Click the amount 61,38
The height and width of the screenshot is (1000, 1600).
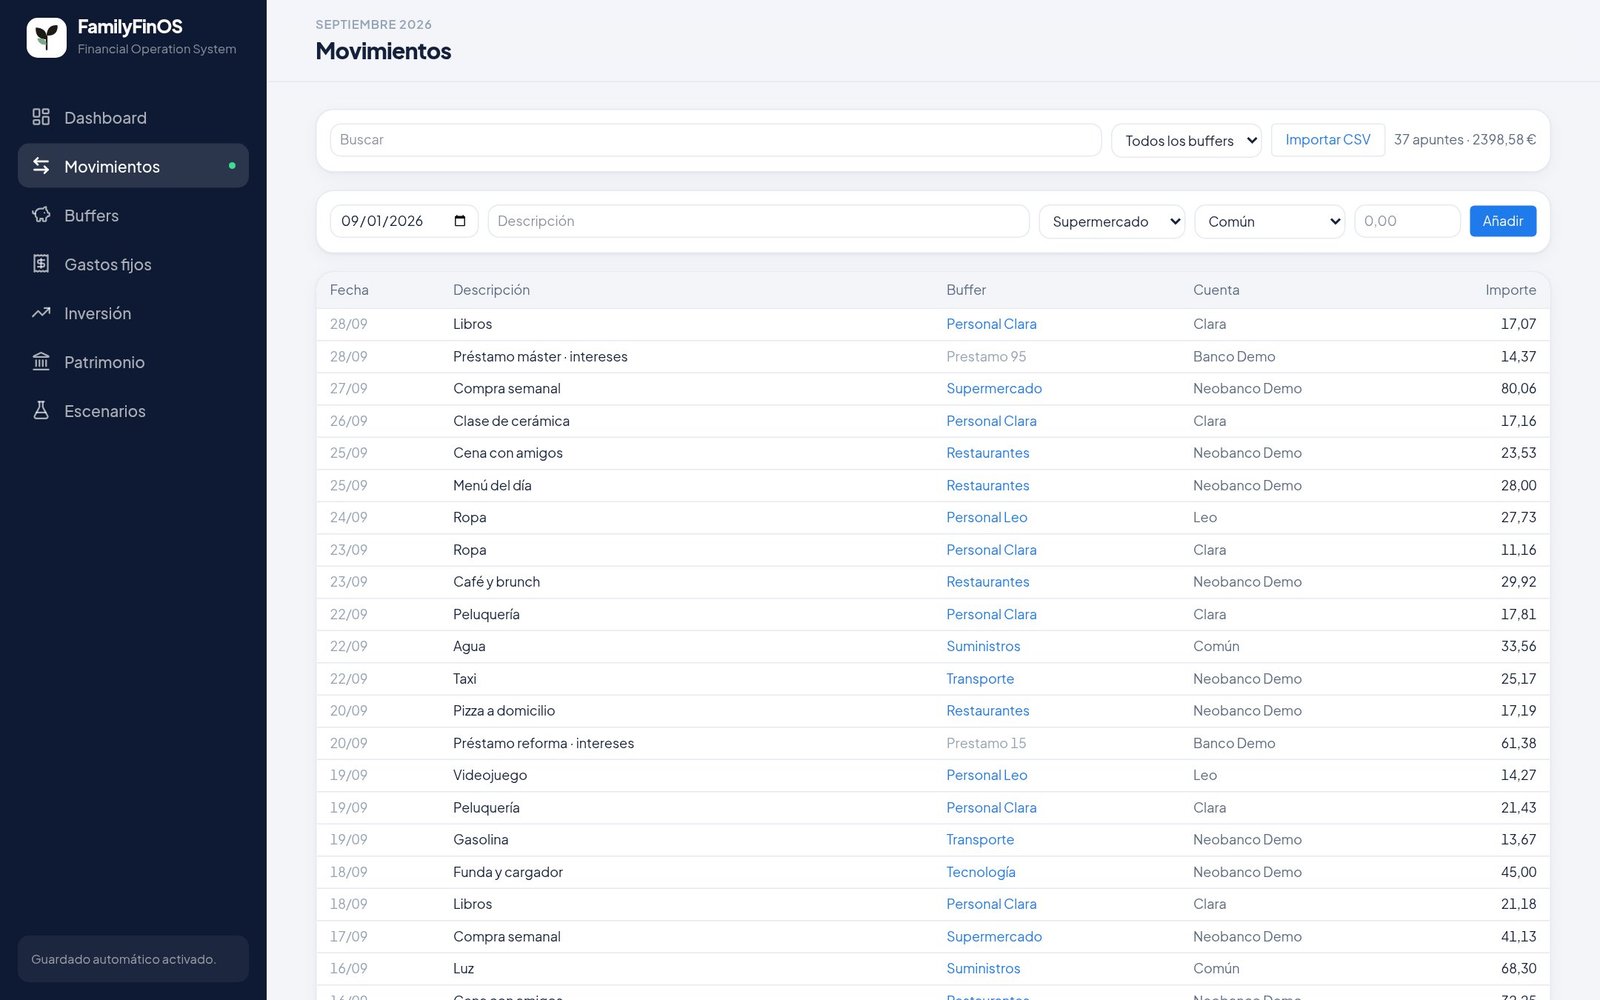(x=1518, y=743)
